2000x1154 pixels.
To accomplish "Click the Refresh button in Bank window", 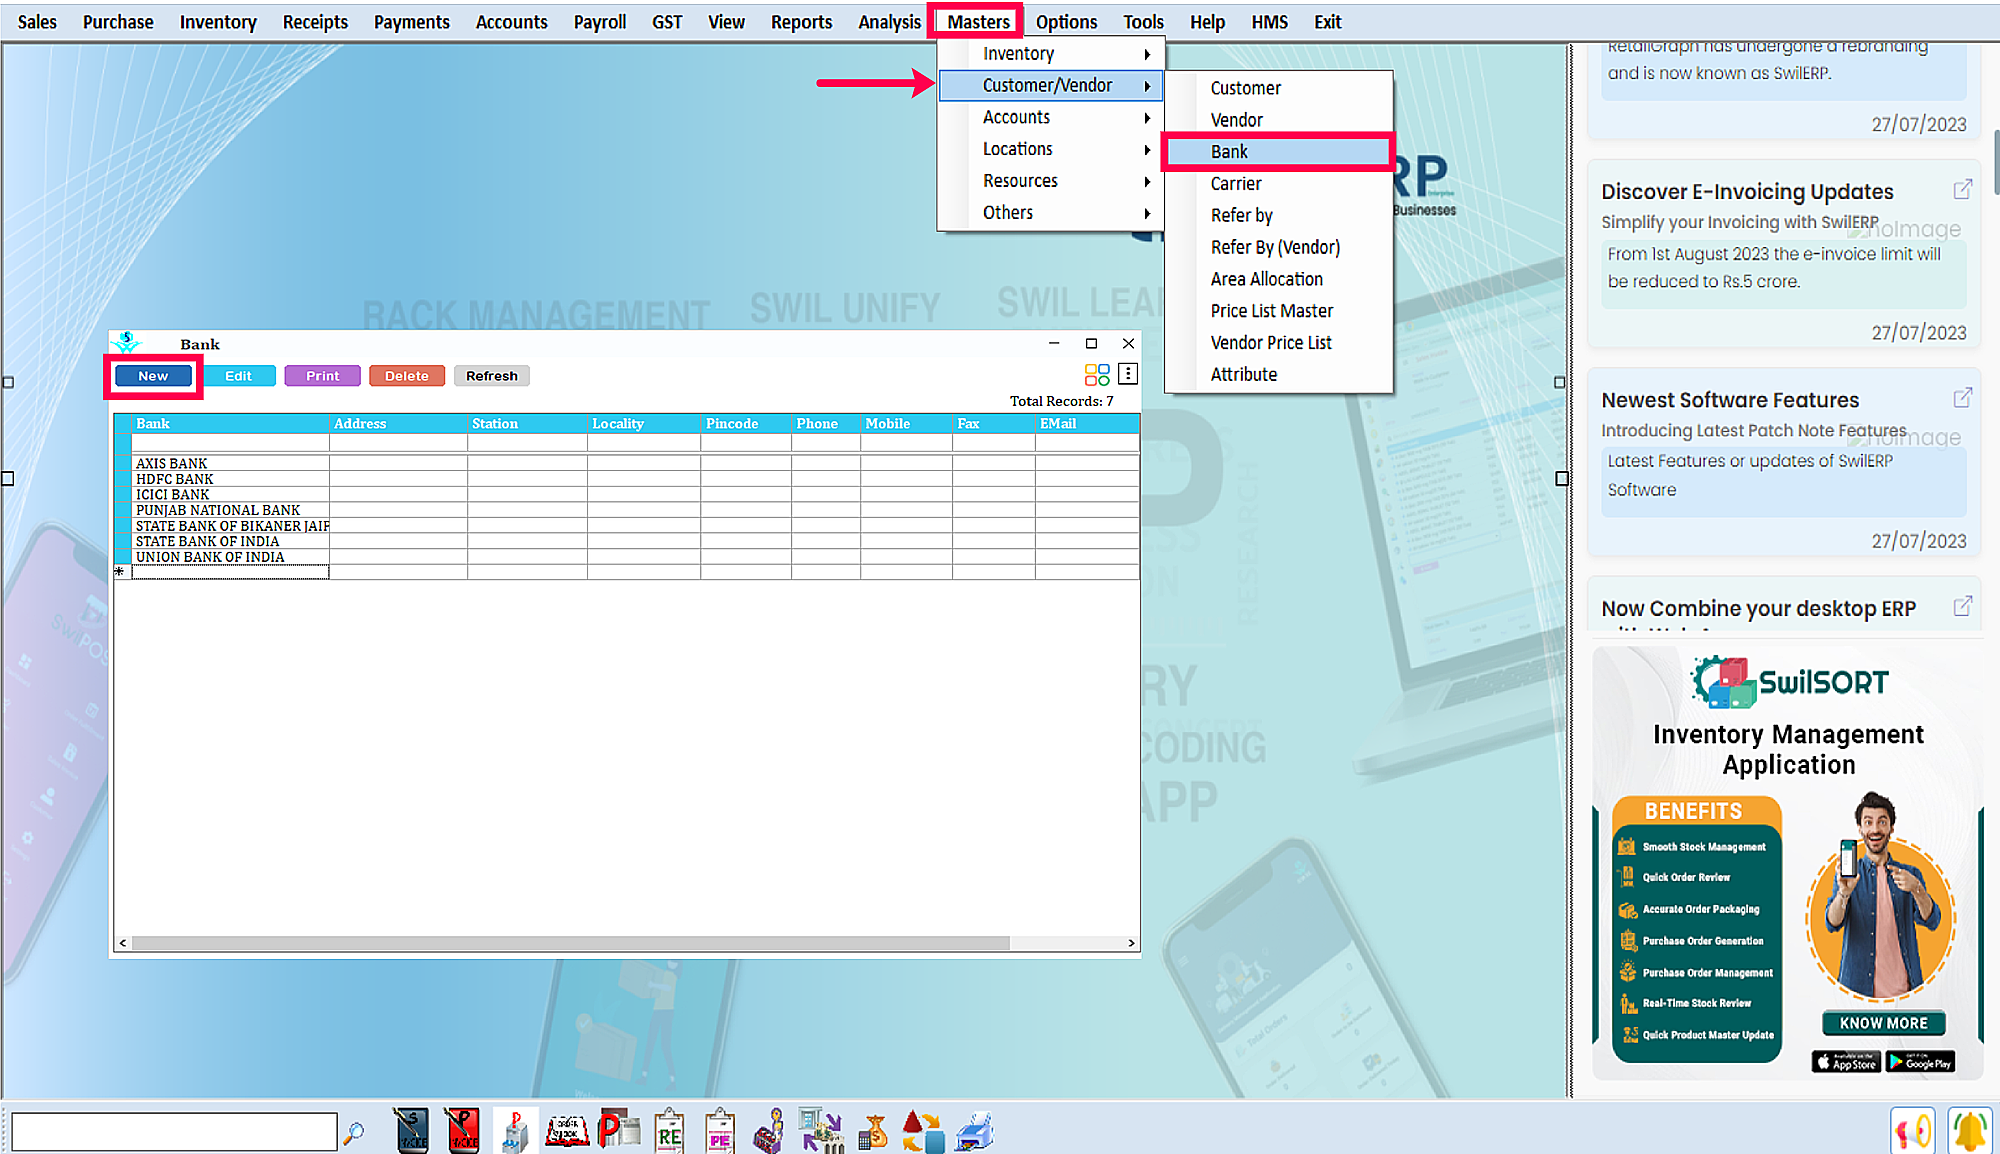I will click(491, 376).
